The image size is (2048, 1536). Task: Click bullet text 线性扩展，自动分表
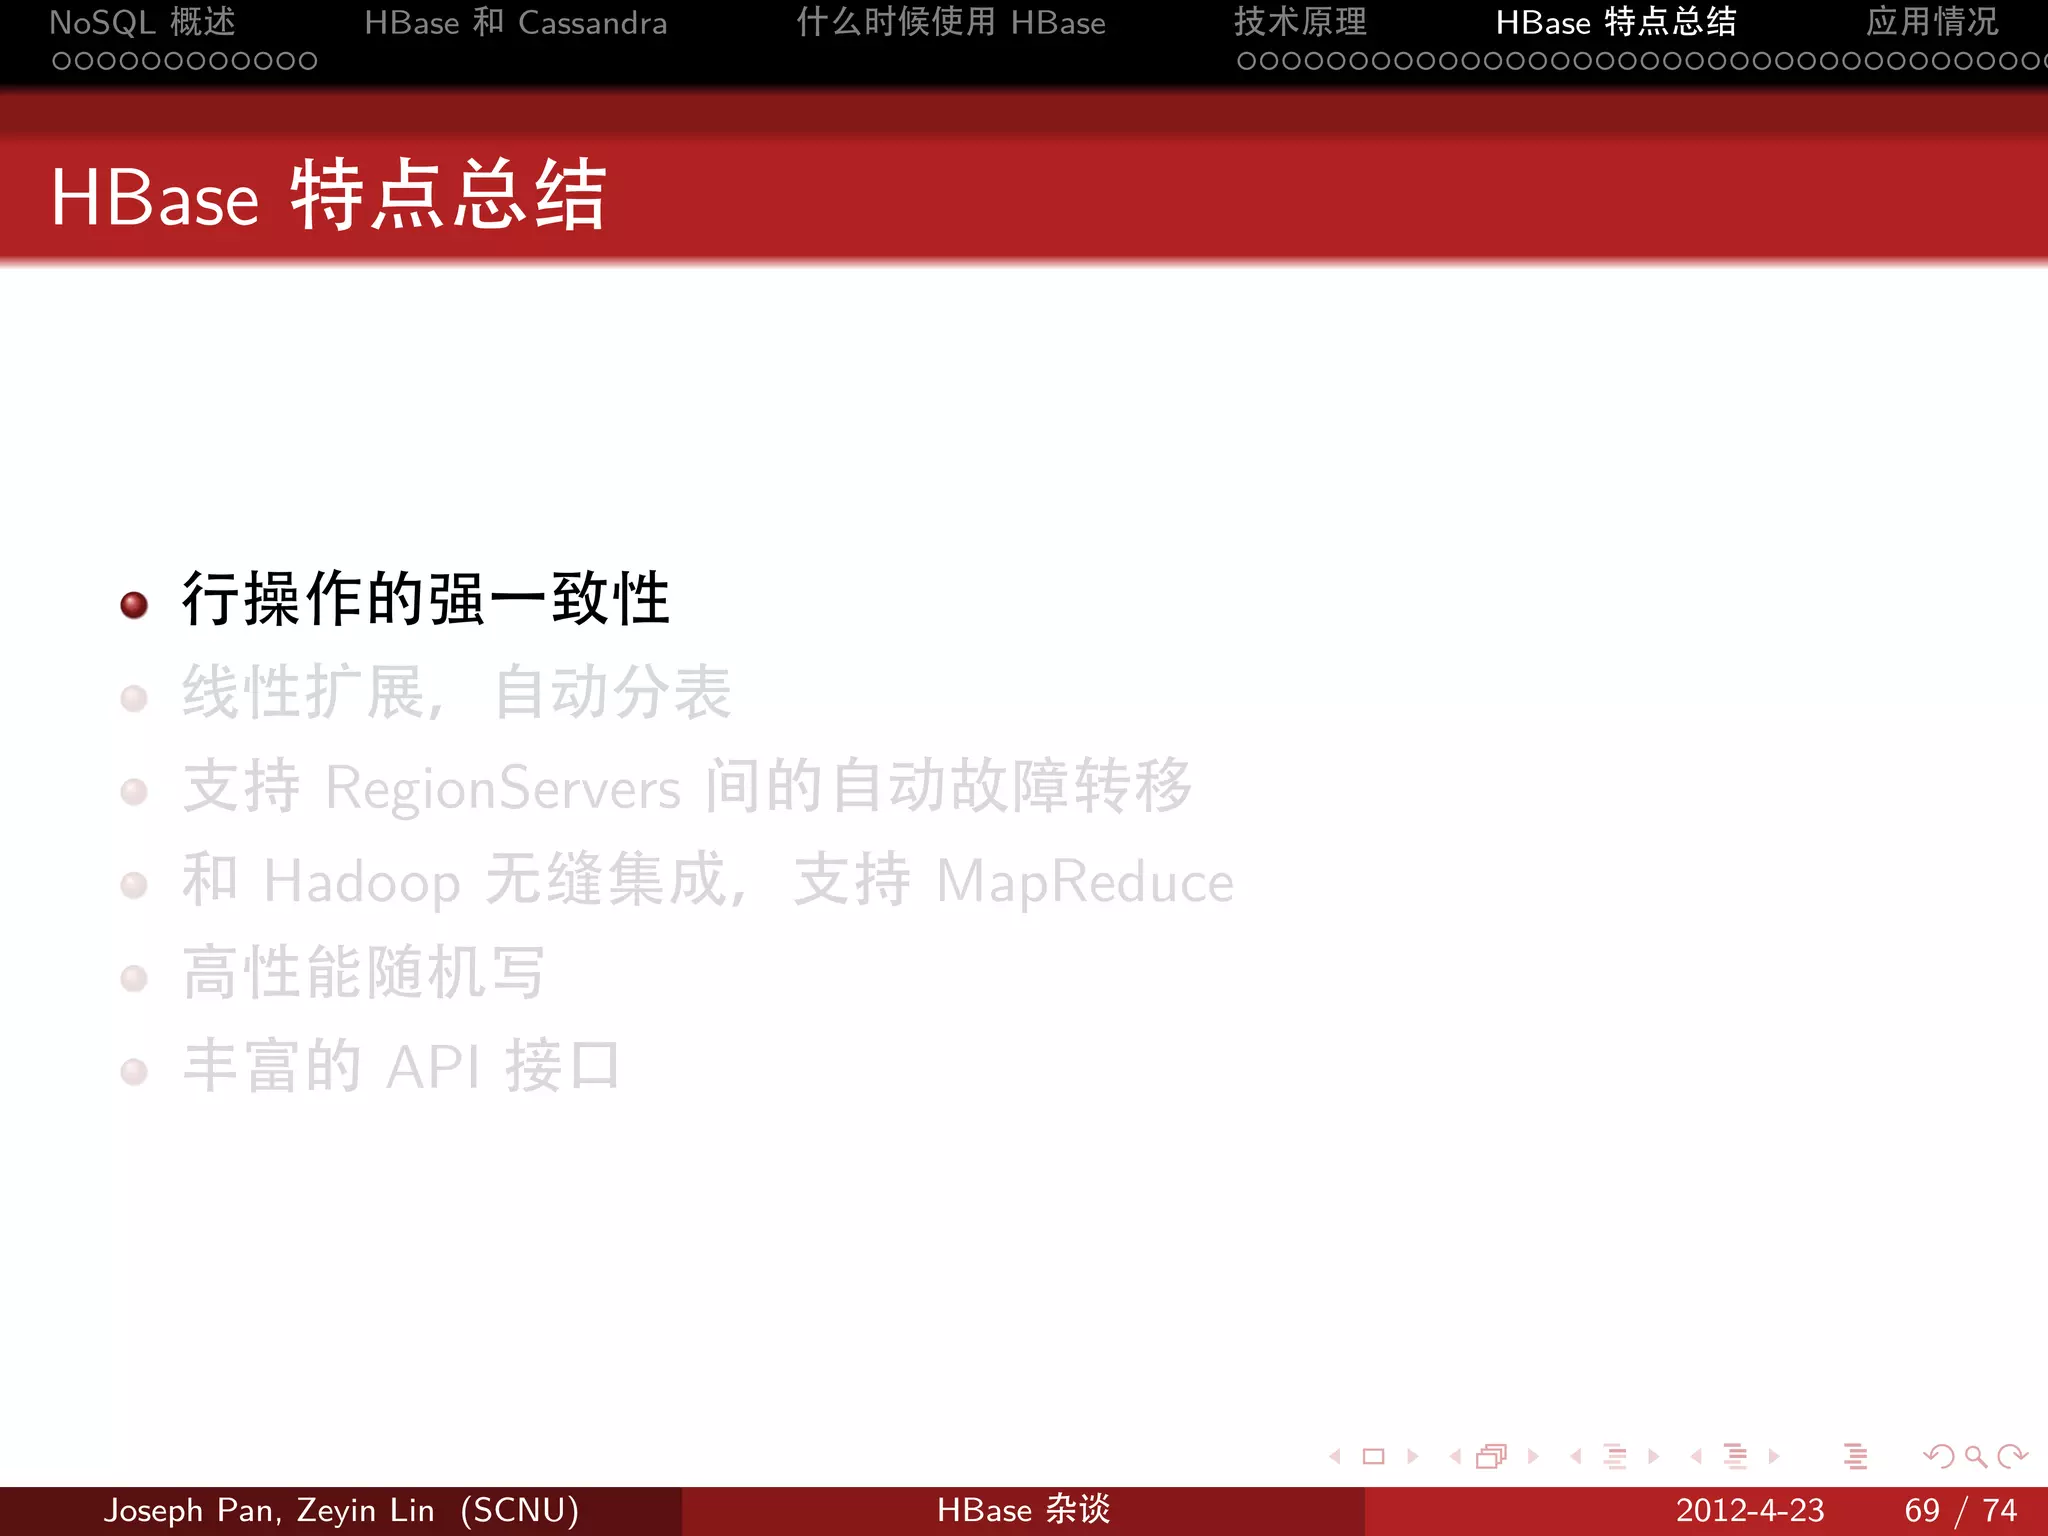tap(457, 692)
